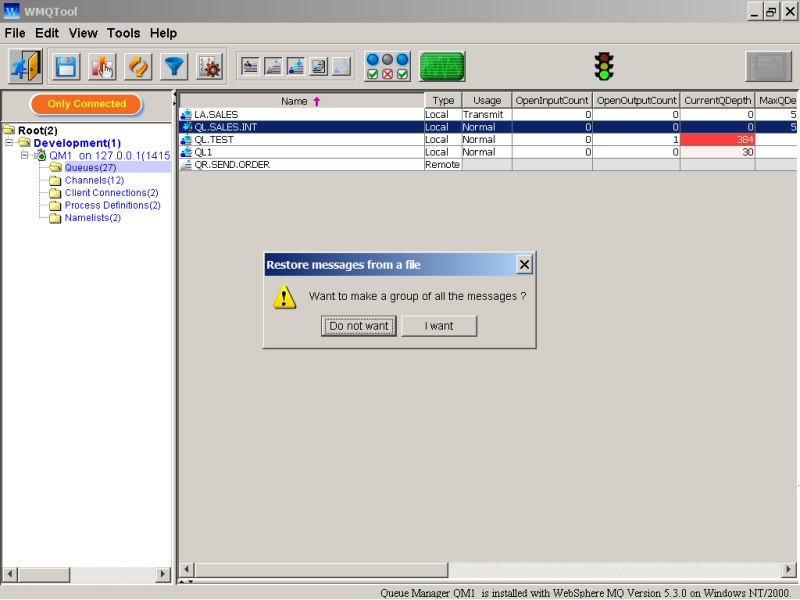Click the red 384 queue depth cell
Image resolution: width=800 pixels, height=600 pixels.
tap(717, 139)
